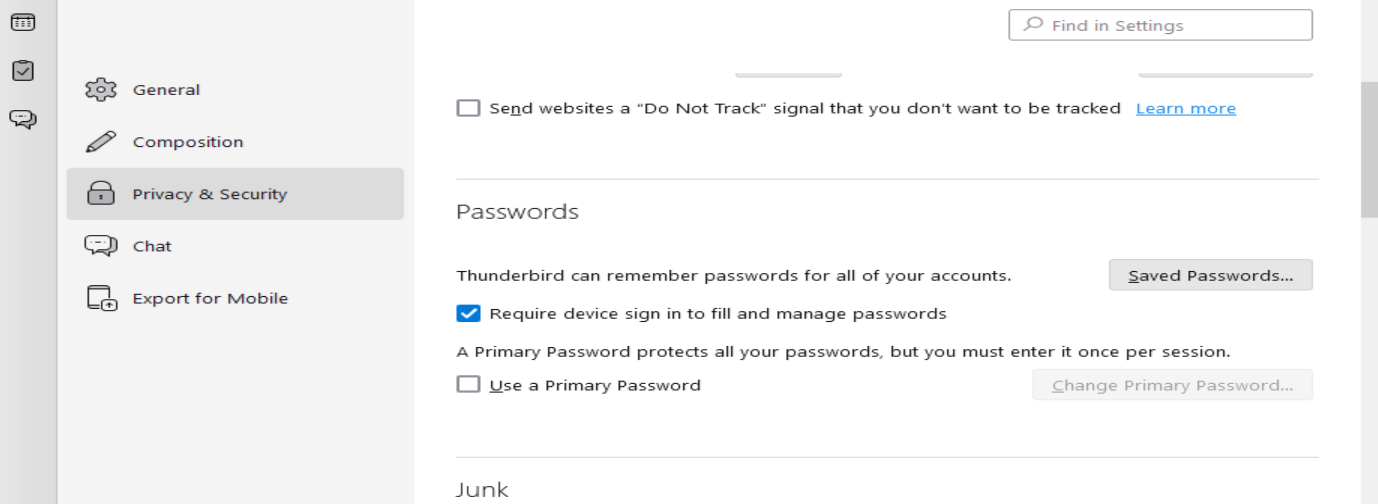The height and width of the screenshot is (504, 1378).
Task: Open Calendar from the spaces toolbar
Action: click(22, 22)
